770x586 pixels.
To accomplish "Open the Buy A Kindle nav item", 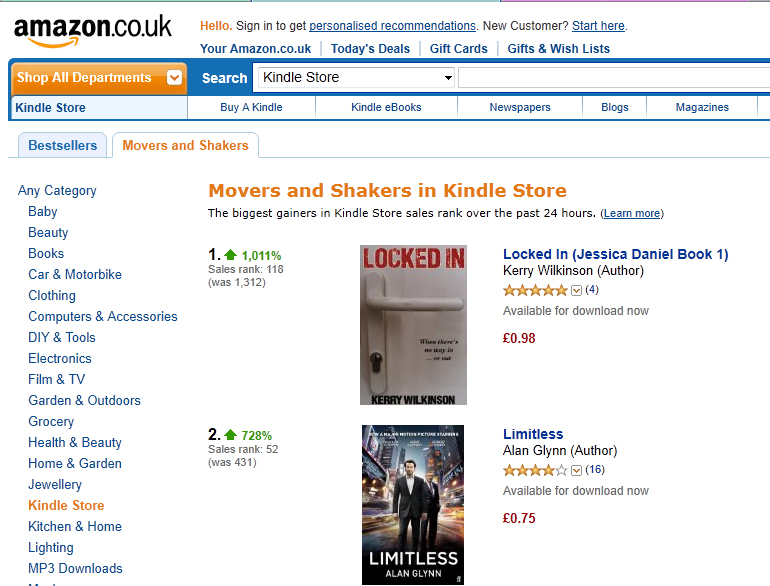I will point(251,107).
